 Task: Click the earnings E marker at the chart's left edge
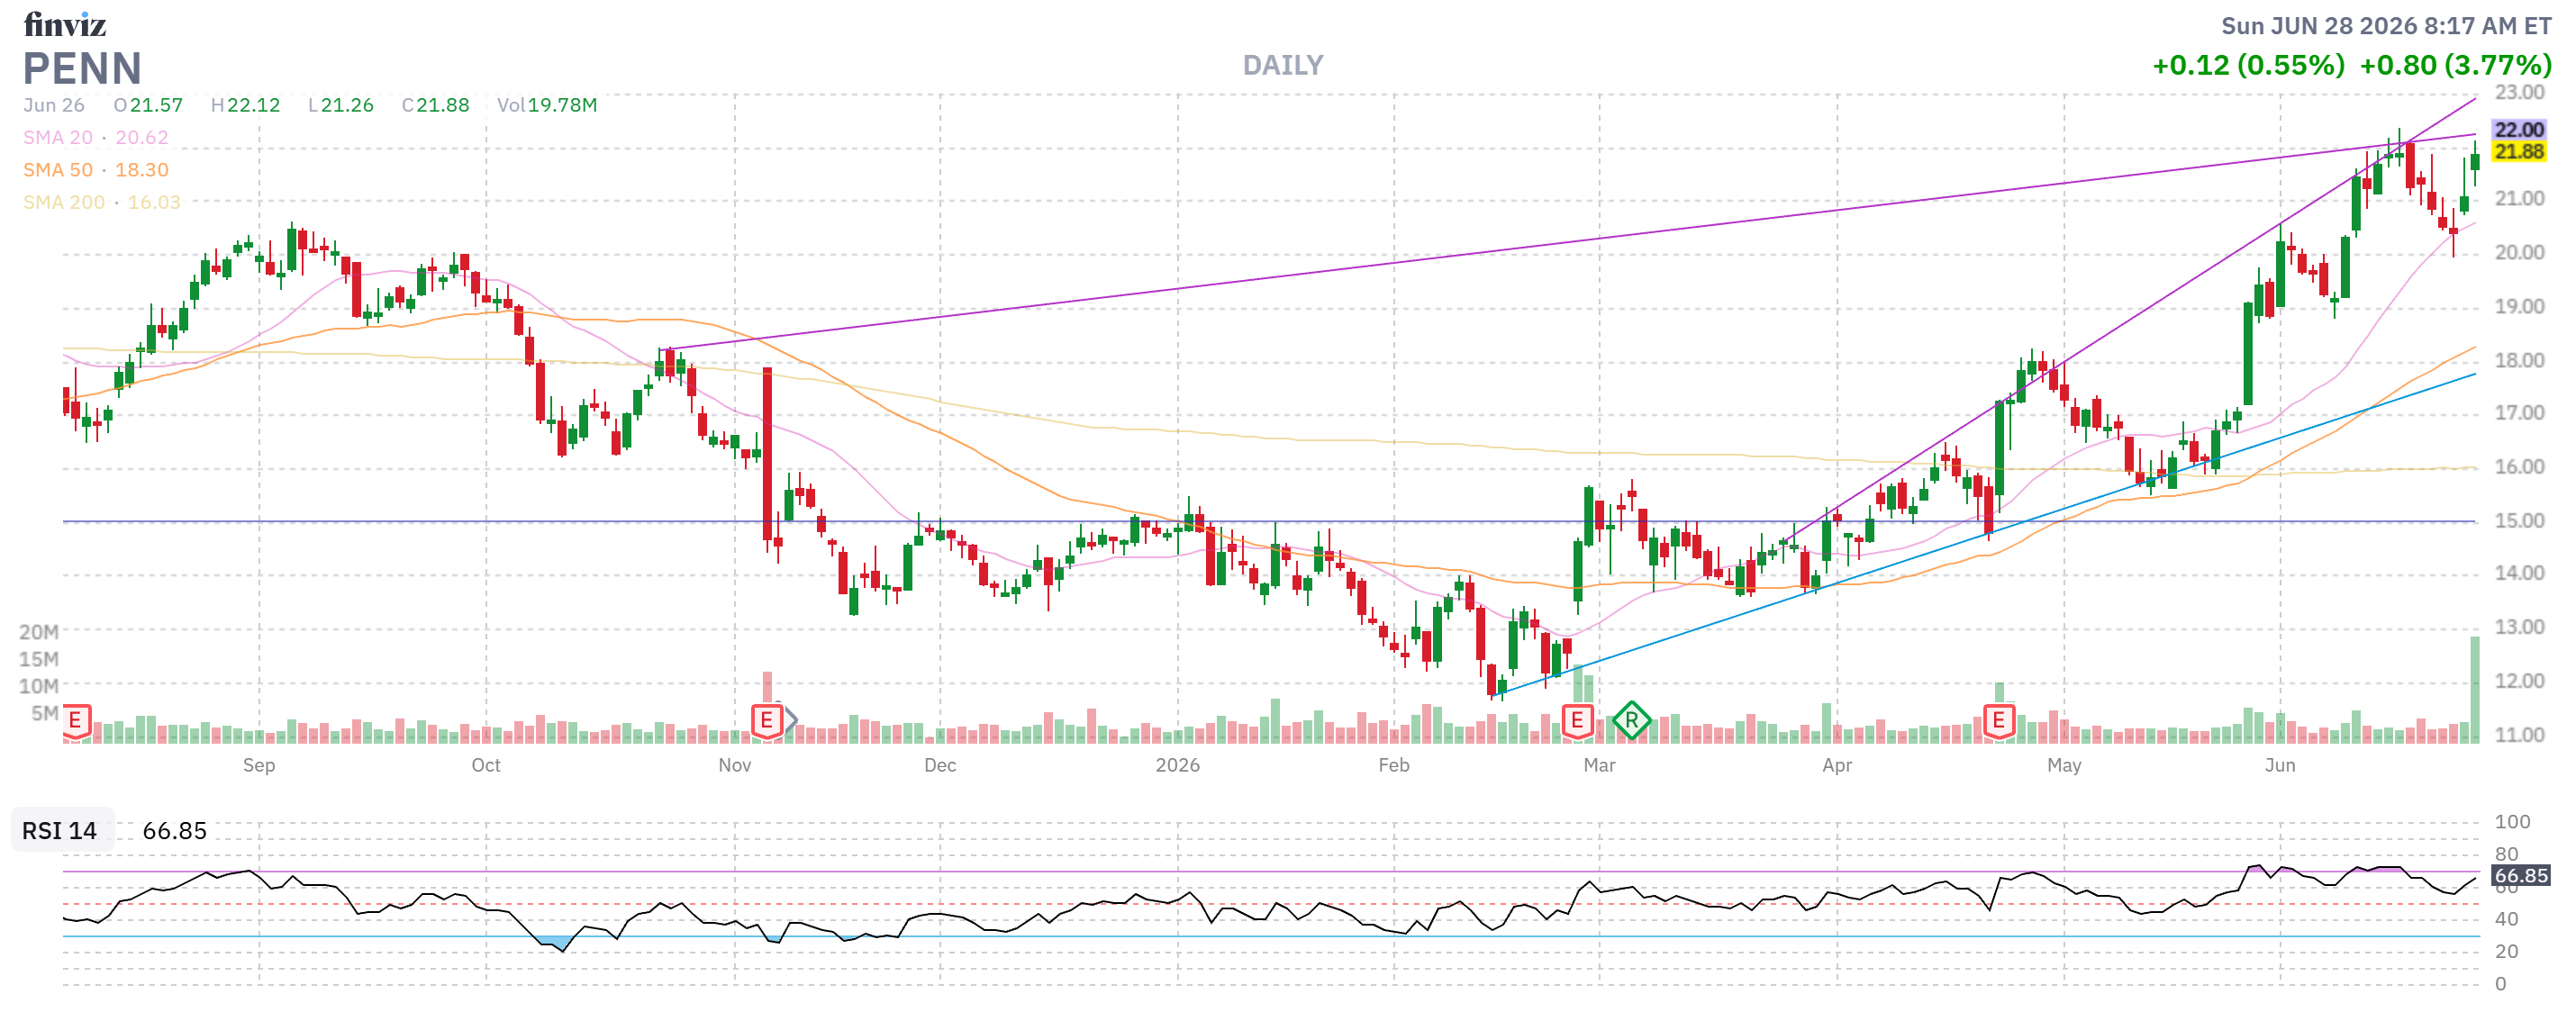click(76, 720)
